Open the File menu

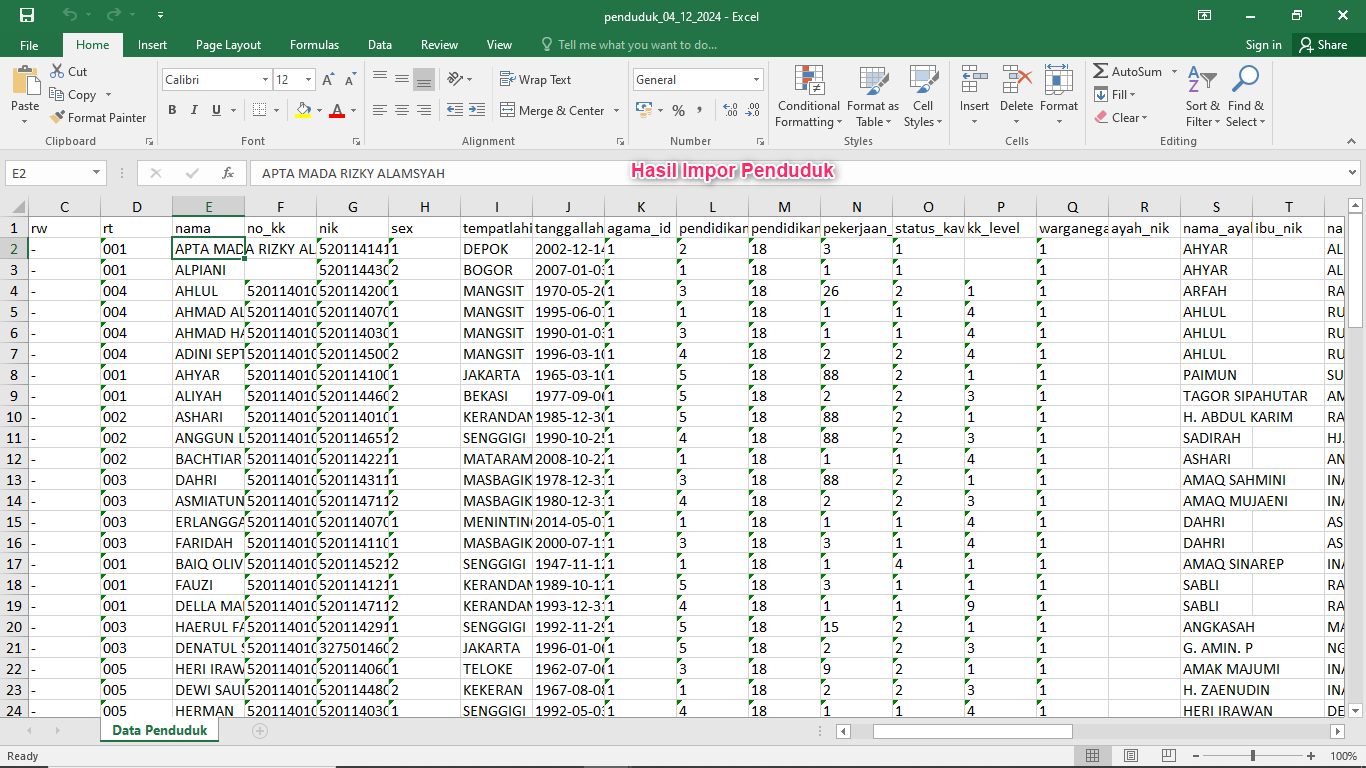pos(29,45)
